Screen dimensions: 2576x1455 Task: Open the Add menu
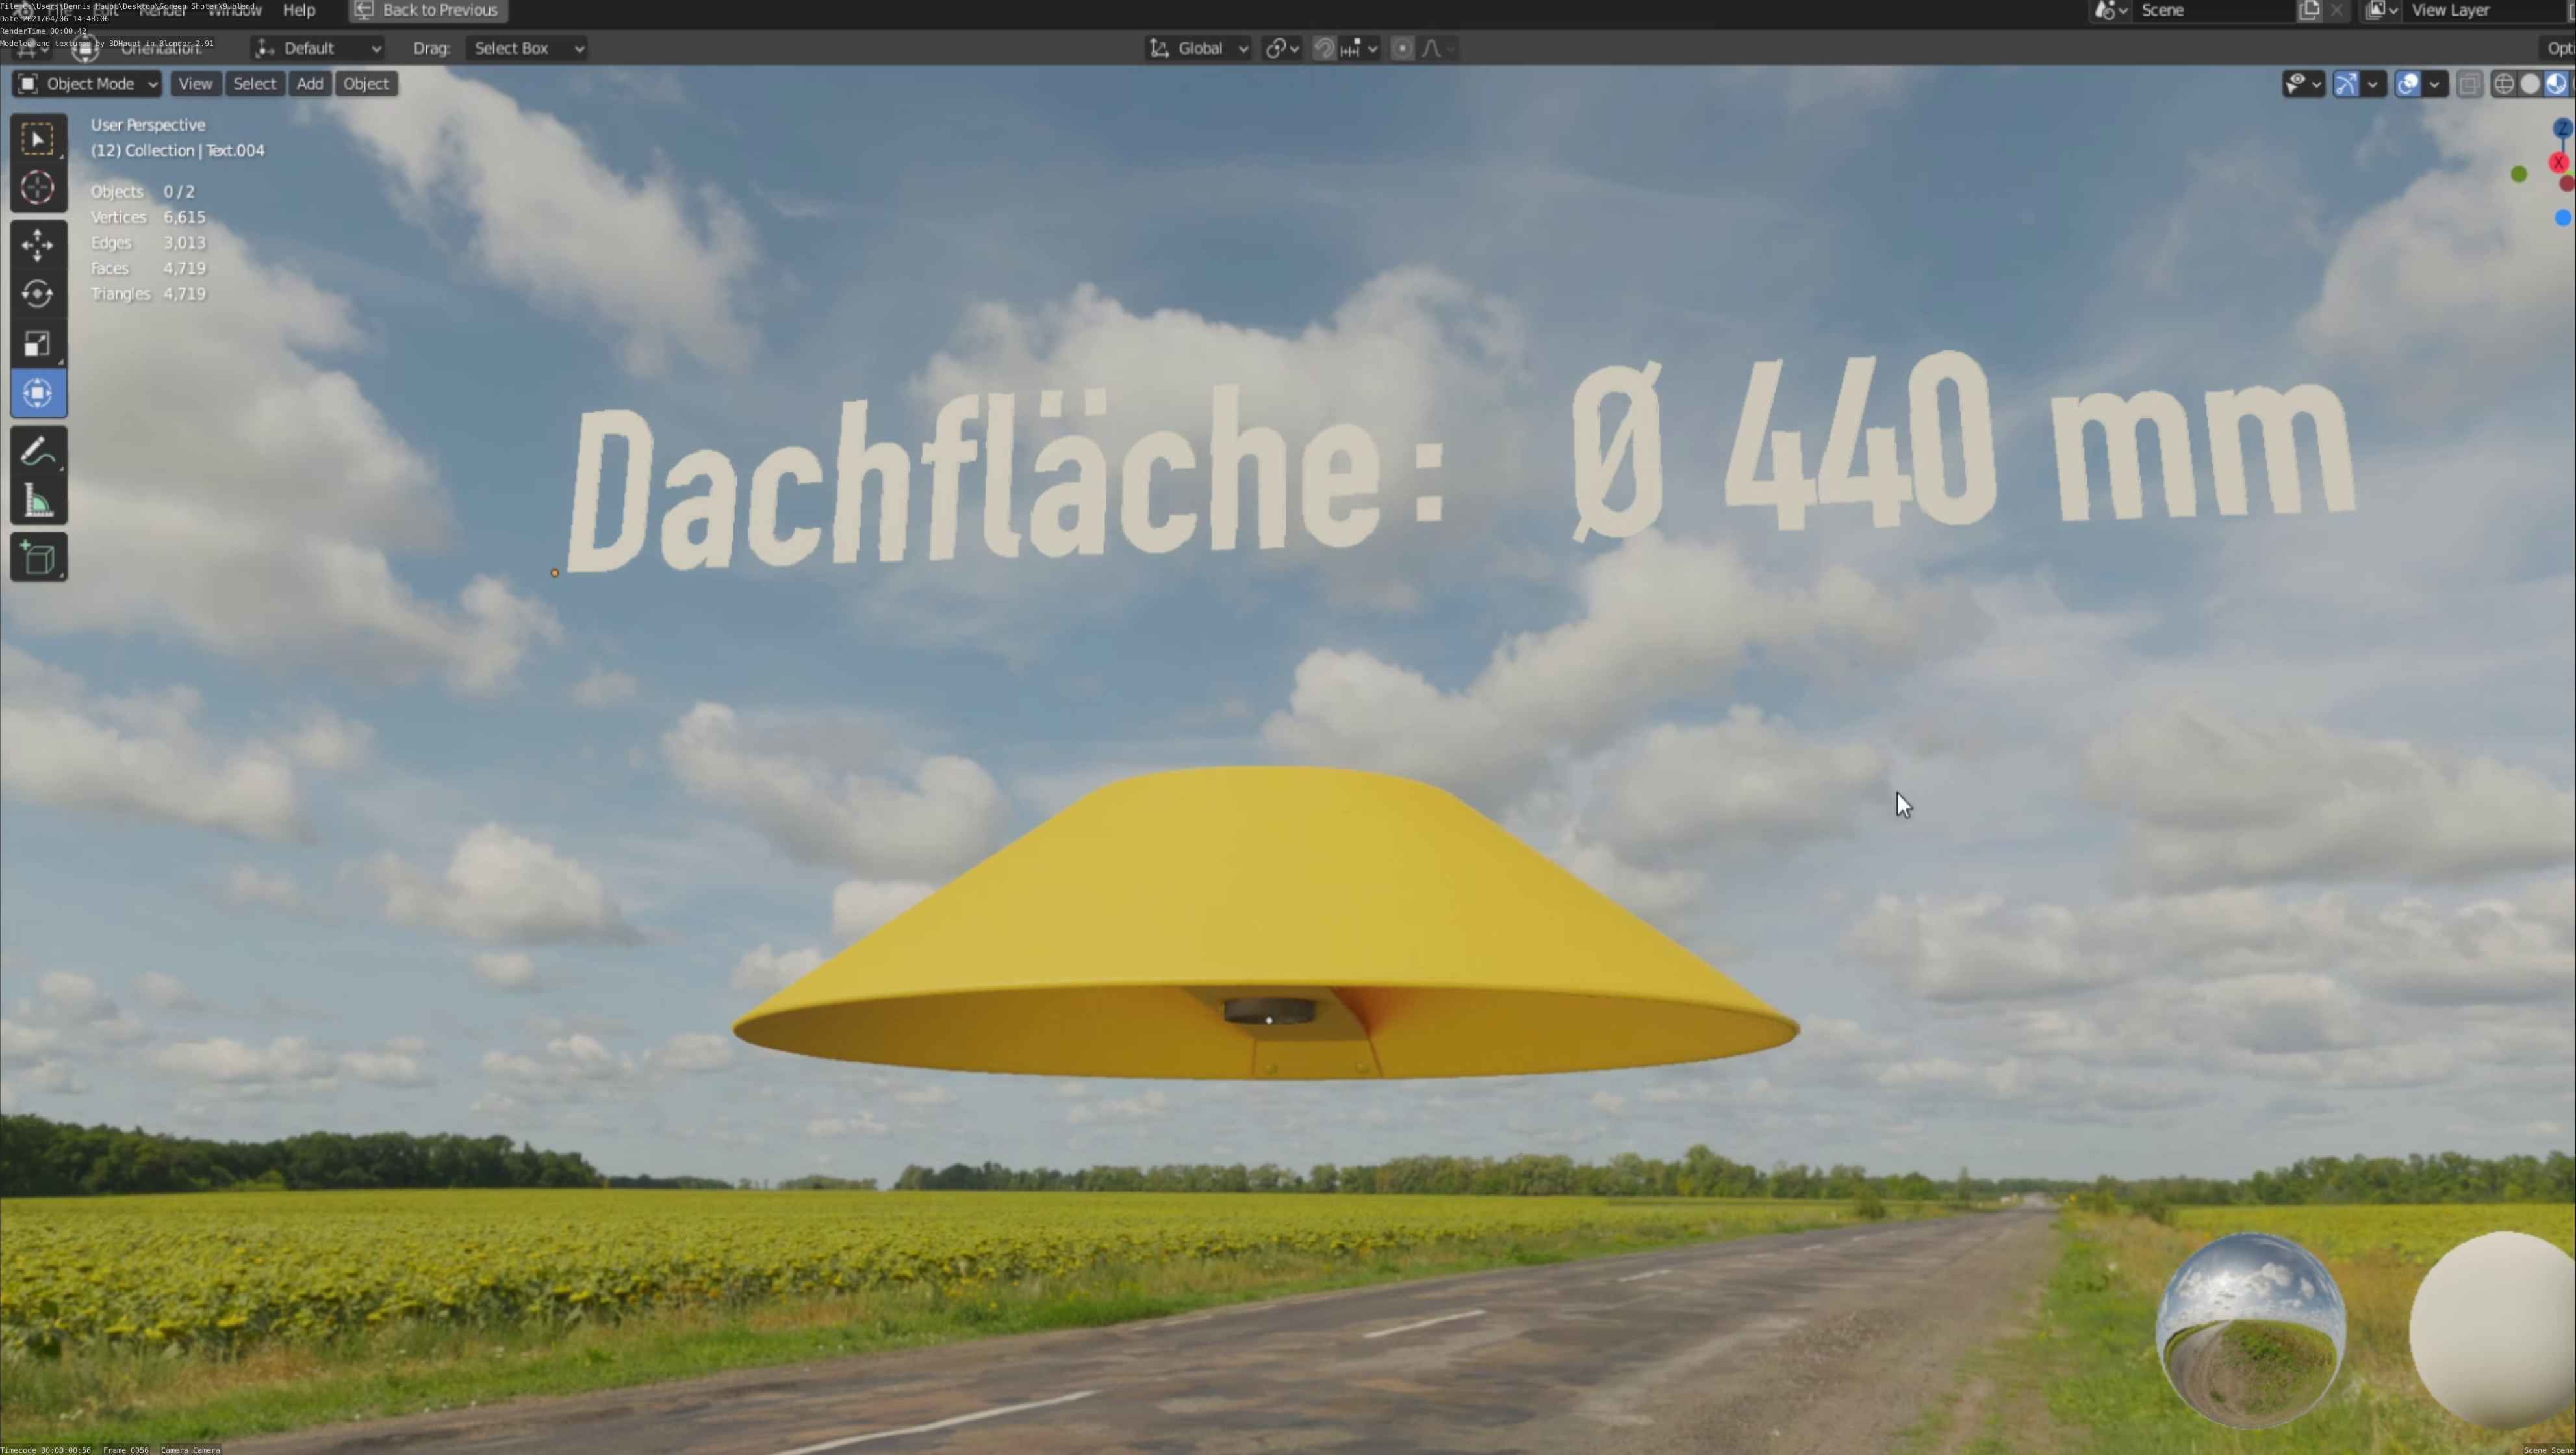(x=310, y=84)
